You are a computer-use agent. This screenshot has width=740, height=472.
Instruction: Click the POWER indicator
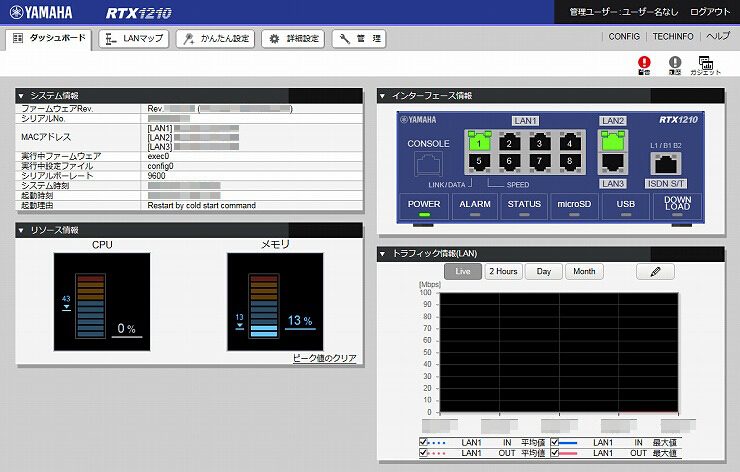click(424, 207)
